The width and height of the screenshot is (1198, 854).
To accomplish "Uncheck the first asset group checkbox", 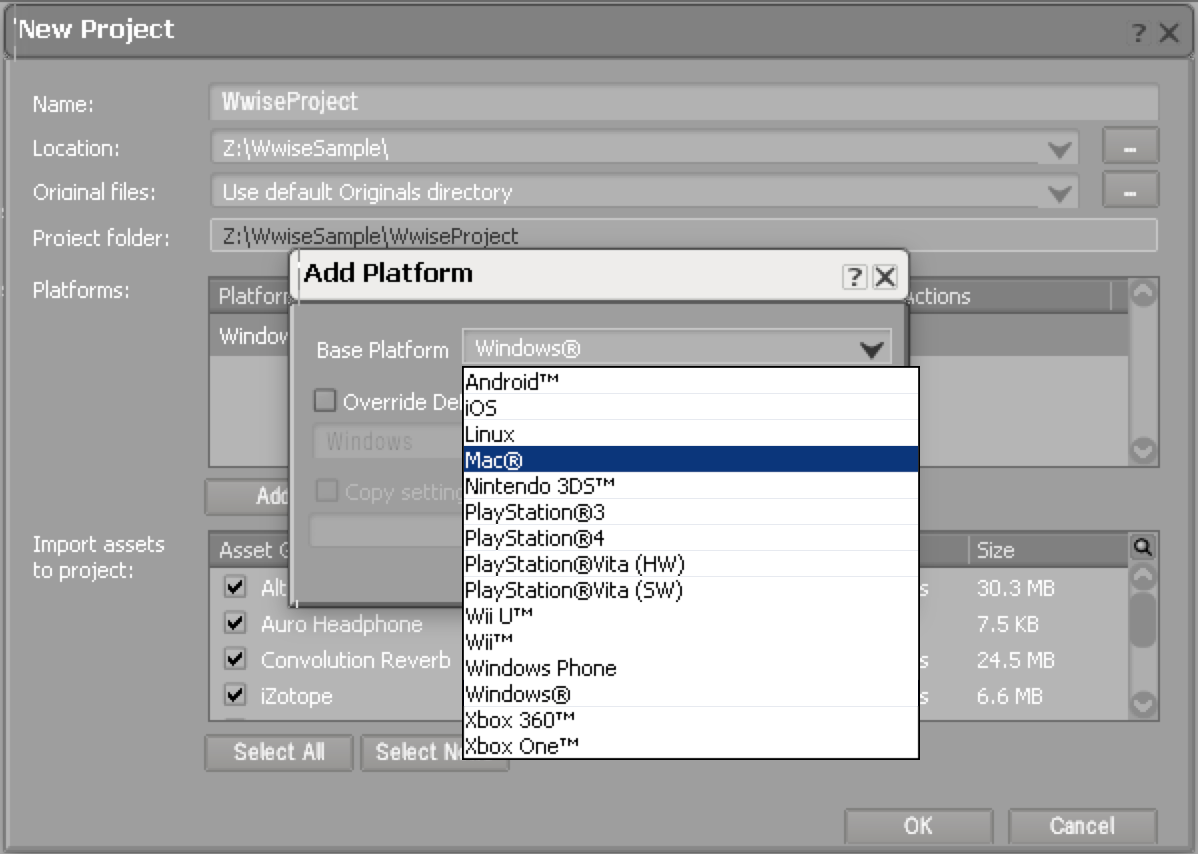I will tap(235, 587).
